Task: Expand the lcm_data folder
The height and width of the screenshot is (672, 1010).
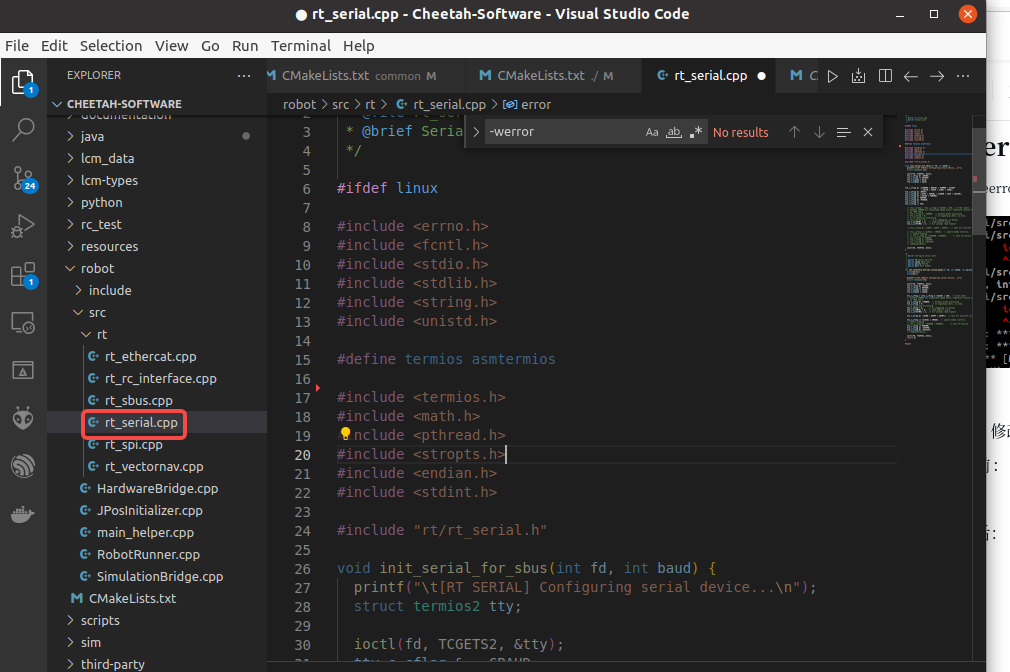Action: pyautogui.click(x=107, y=158)
